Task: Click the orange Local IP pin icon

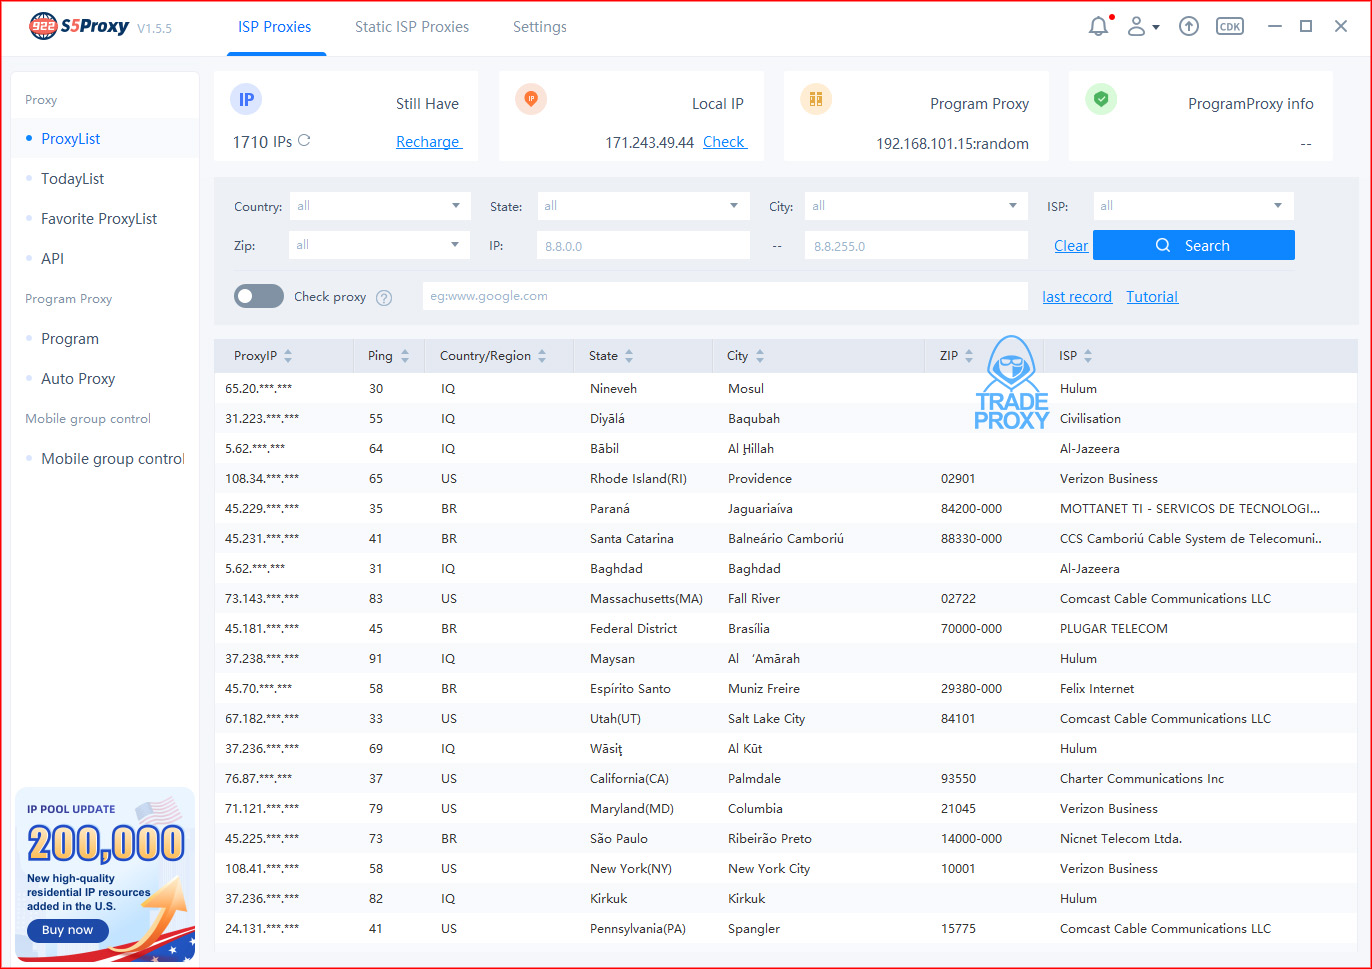Action: click(531, 99)
